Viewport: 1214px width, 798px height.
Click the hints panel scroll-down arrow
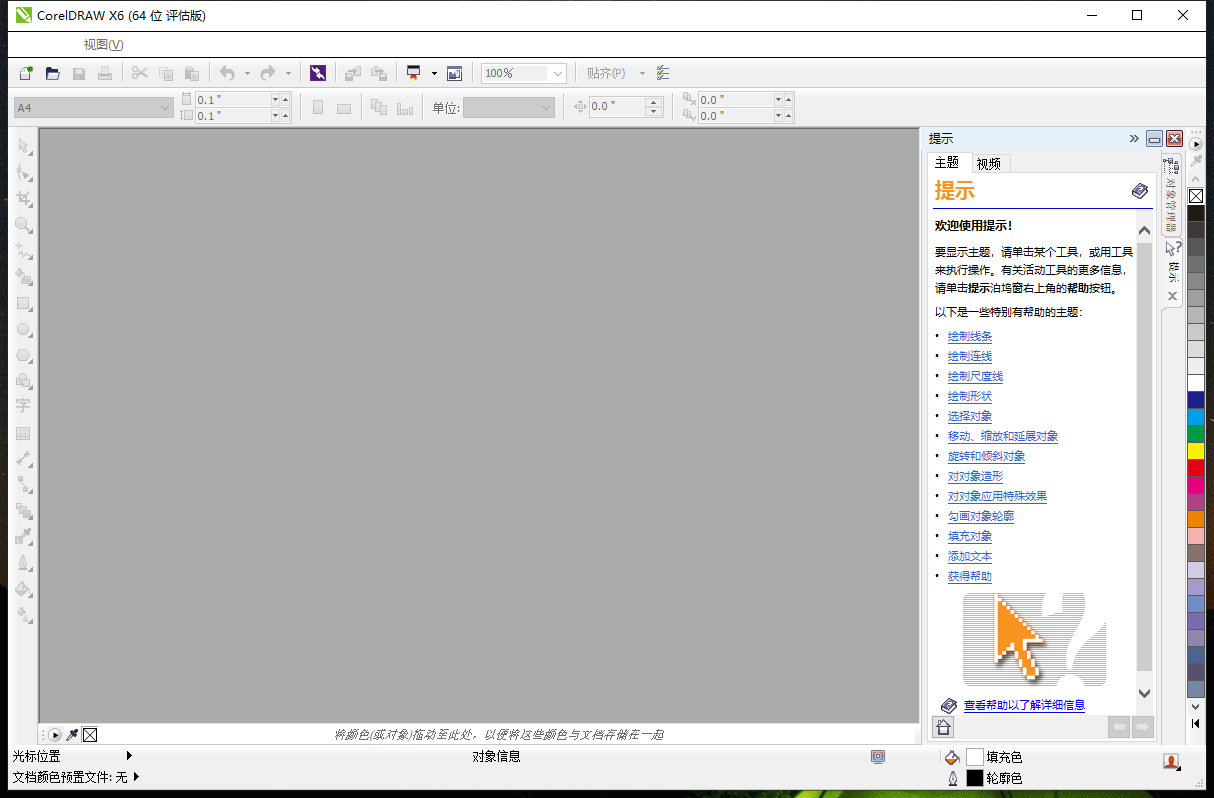[1143, 691]
